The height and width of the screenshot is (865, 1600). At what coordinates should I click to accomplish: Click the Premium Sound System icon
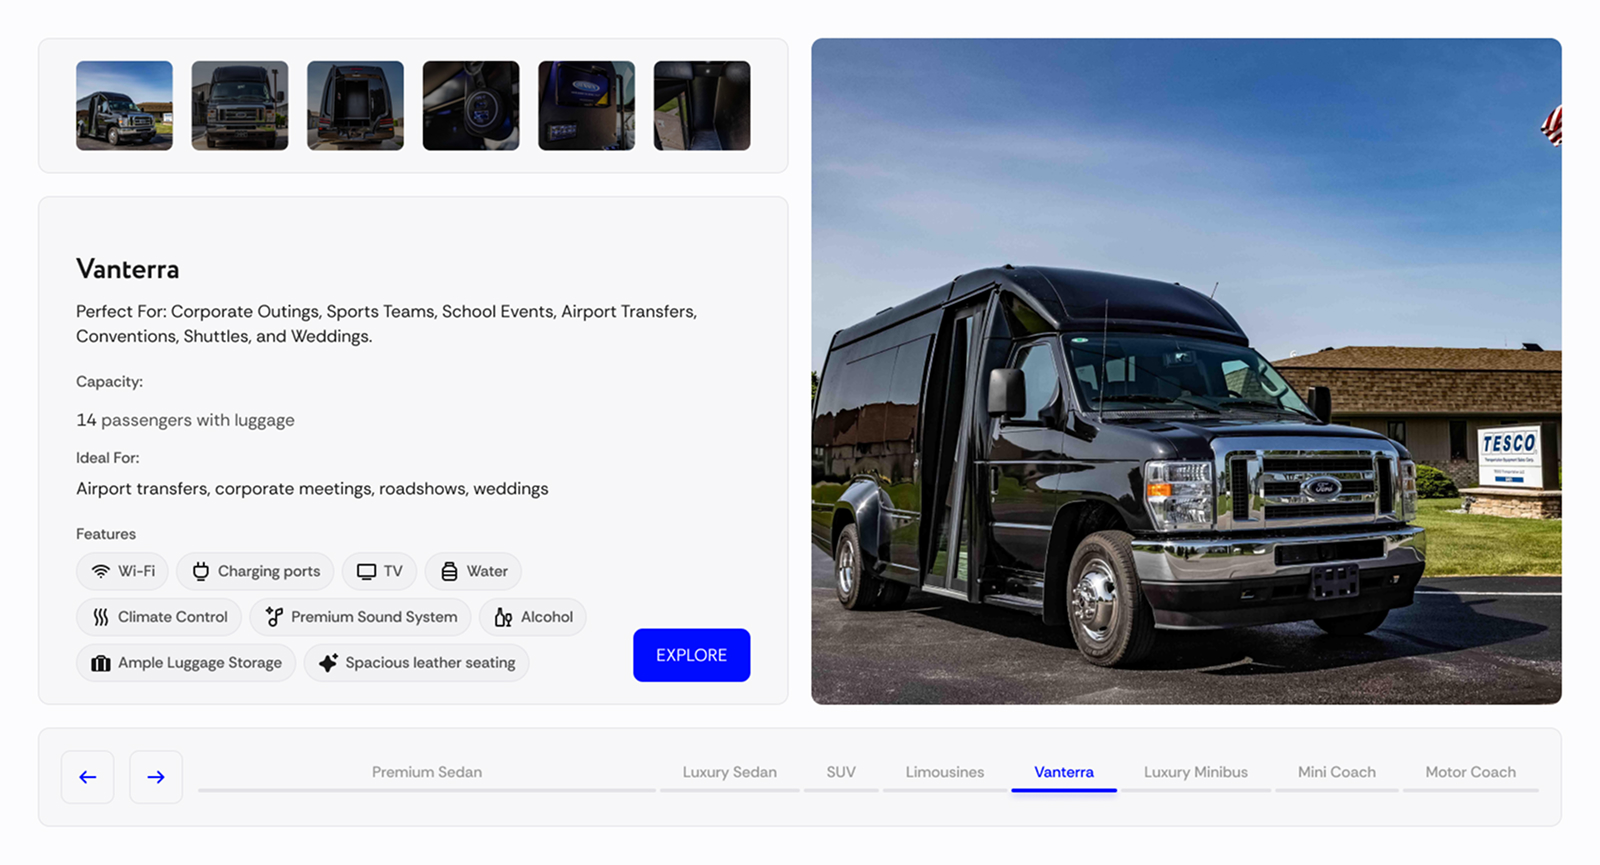pos(274,617)
